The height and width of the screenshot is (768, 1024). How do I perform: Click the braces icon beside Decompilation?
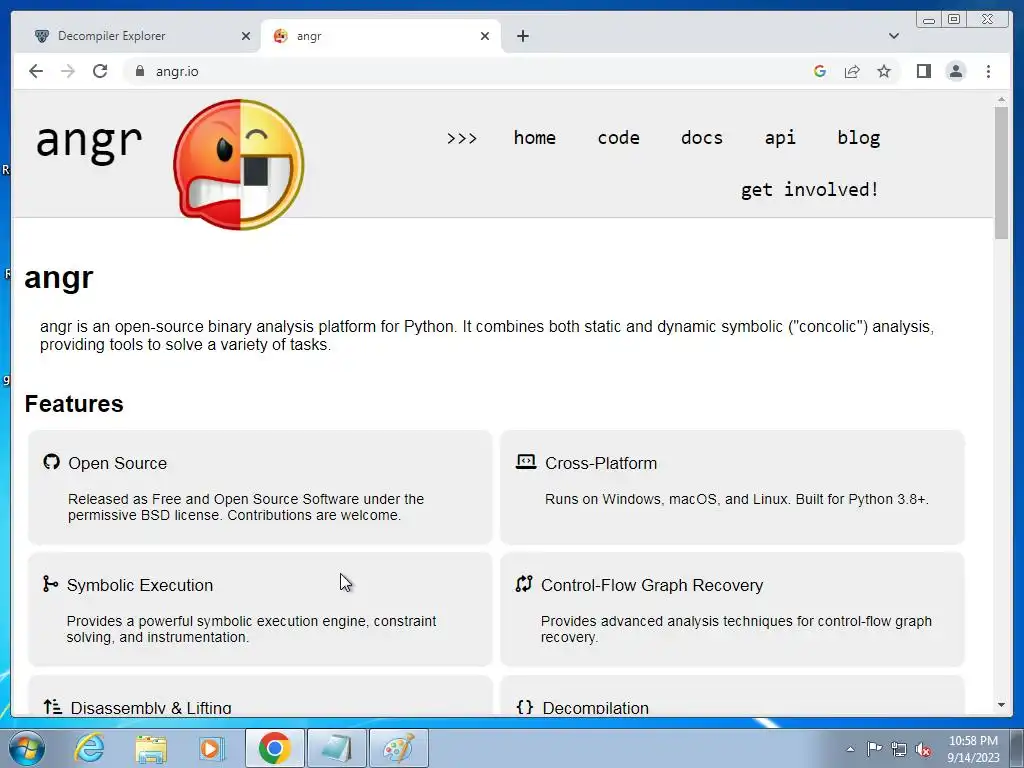pos(524,707)
